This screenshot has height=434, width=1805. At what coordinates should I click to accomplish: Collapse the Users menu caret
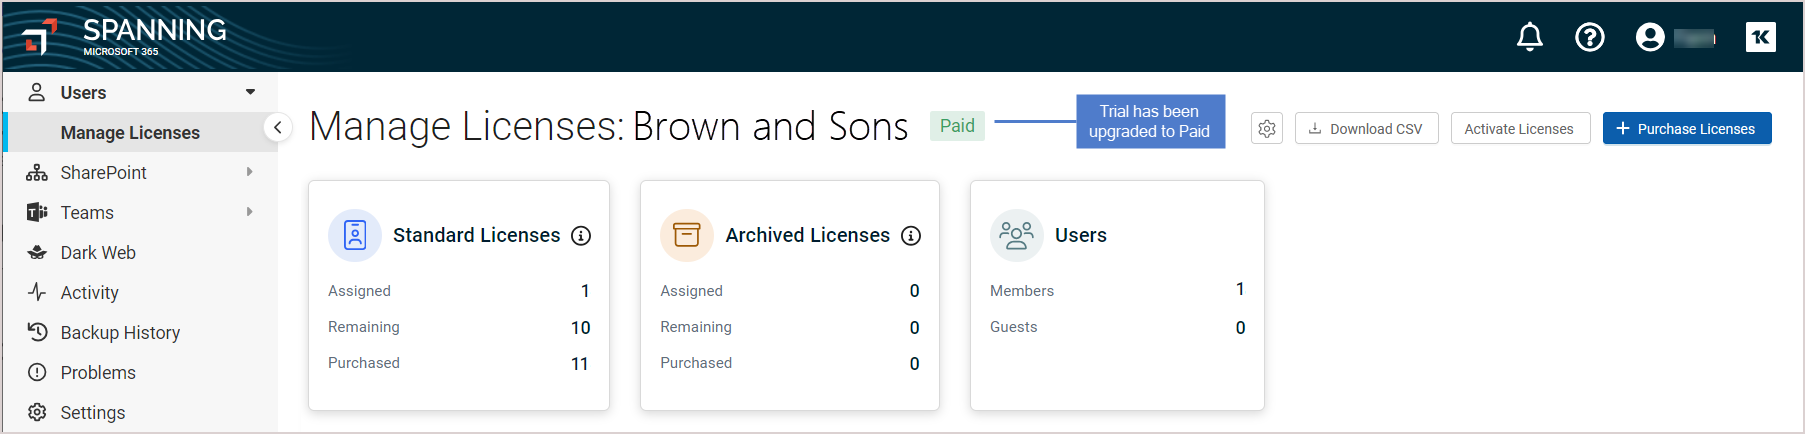[x=250, y=92]
